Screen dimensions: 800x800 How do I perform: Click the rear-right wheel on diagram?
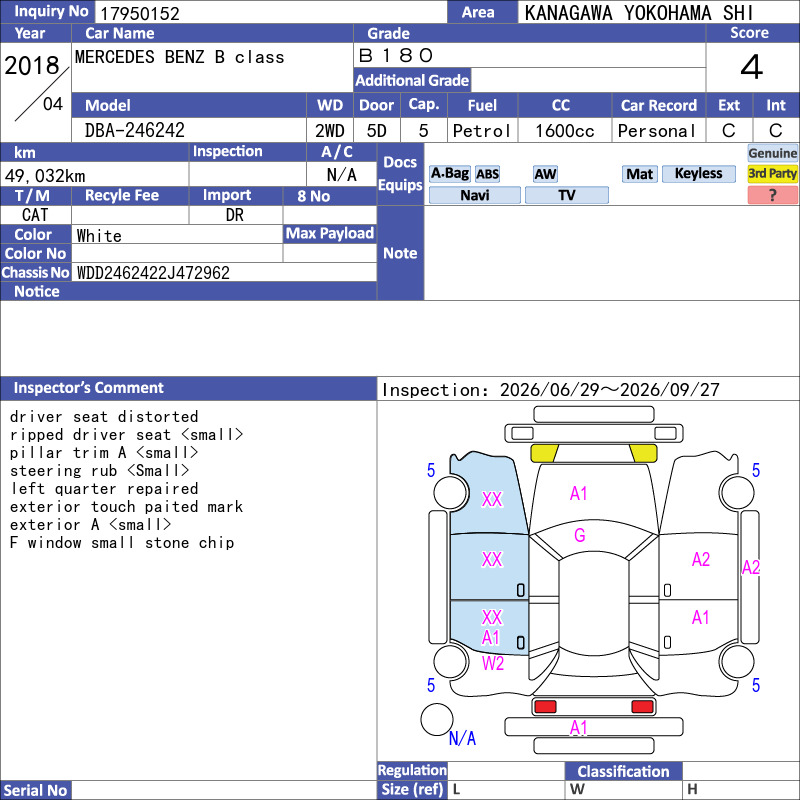click(x=737, y=661)
